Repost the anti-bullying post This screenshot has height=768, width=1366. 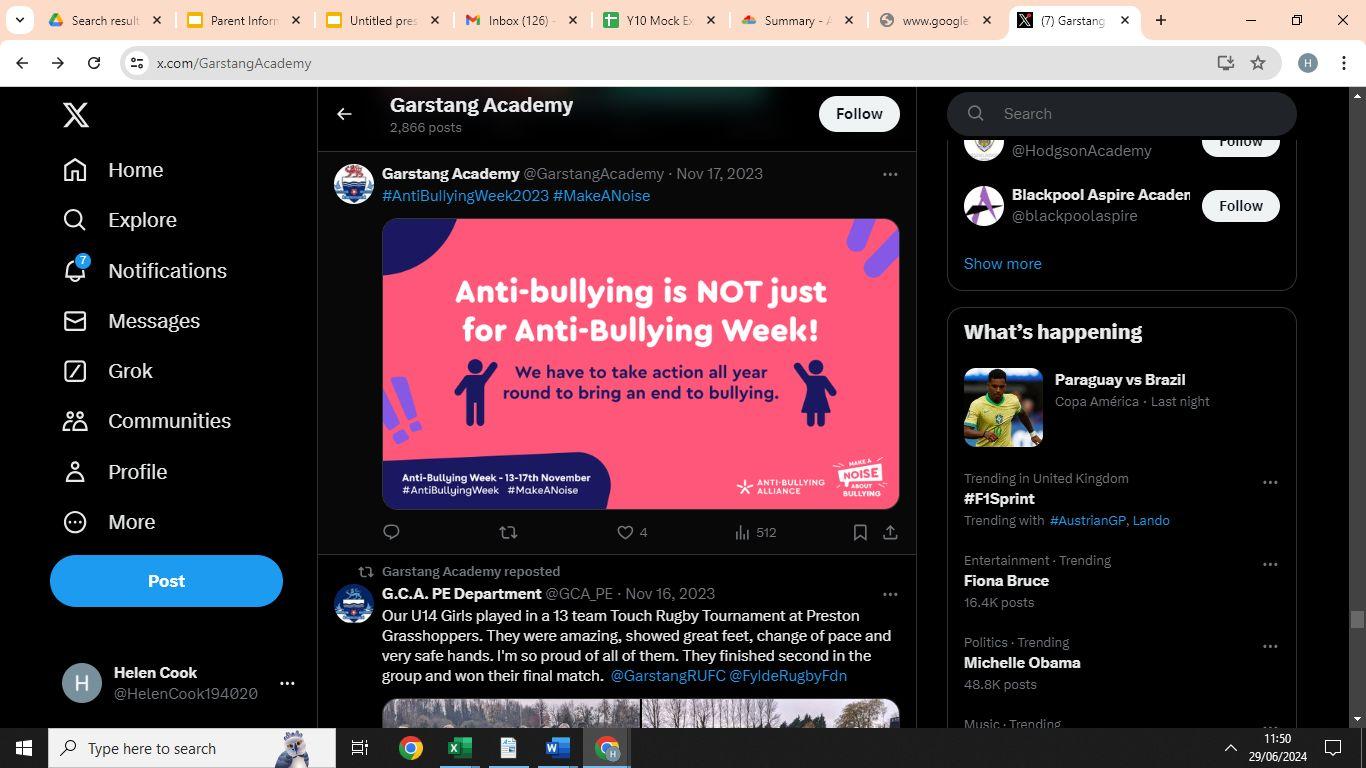pos(508,532)
